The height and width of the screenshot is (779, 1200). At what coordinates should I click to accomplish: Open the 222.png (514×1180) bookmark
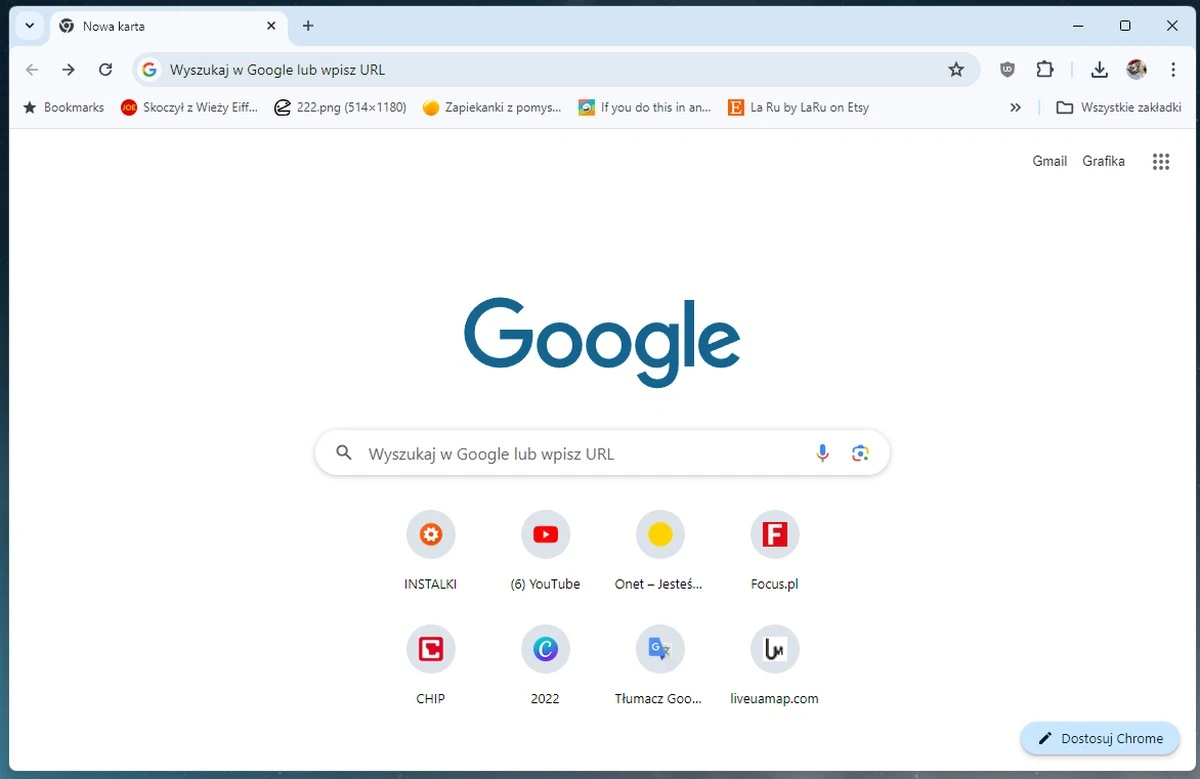pos(340,107)
